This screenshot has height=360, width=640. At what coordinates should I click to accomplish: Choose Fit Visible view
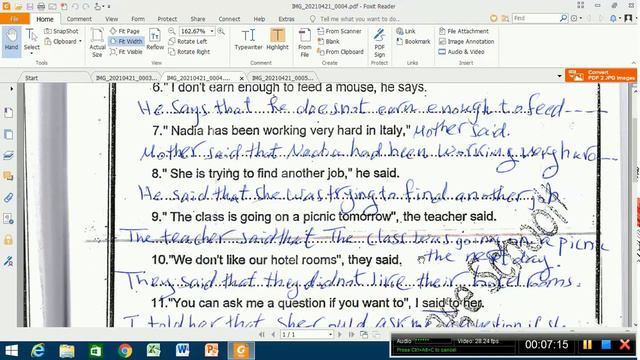click(126, 52)
